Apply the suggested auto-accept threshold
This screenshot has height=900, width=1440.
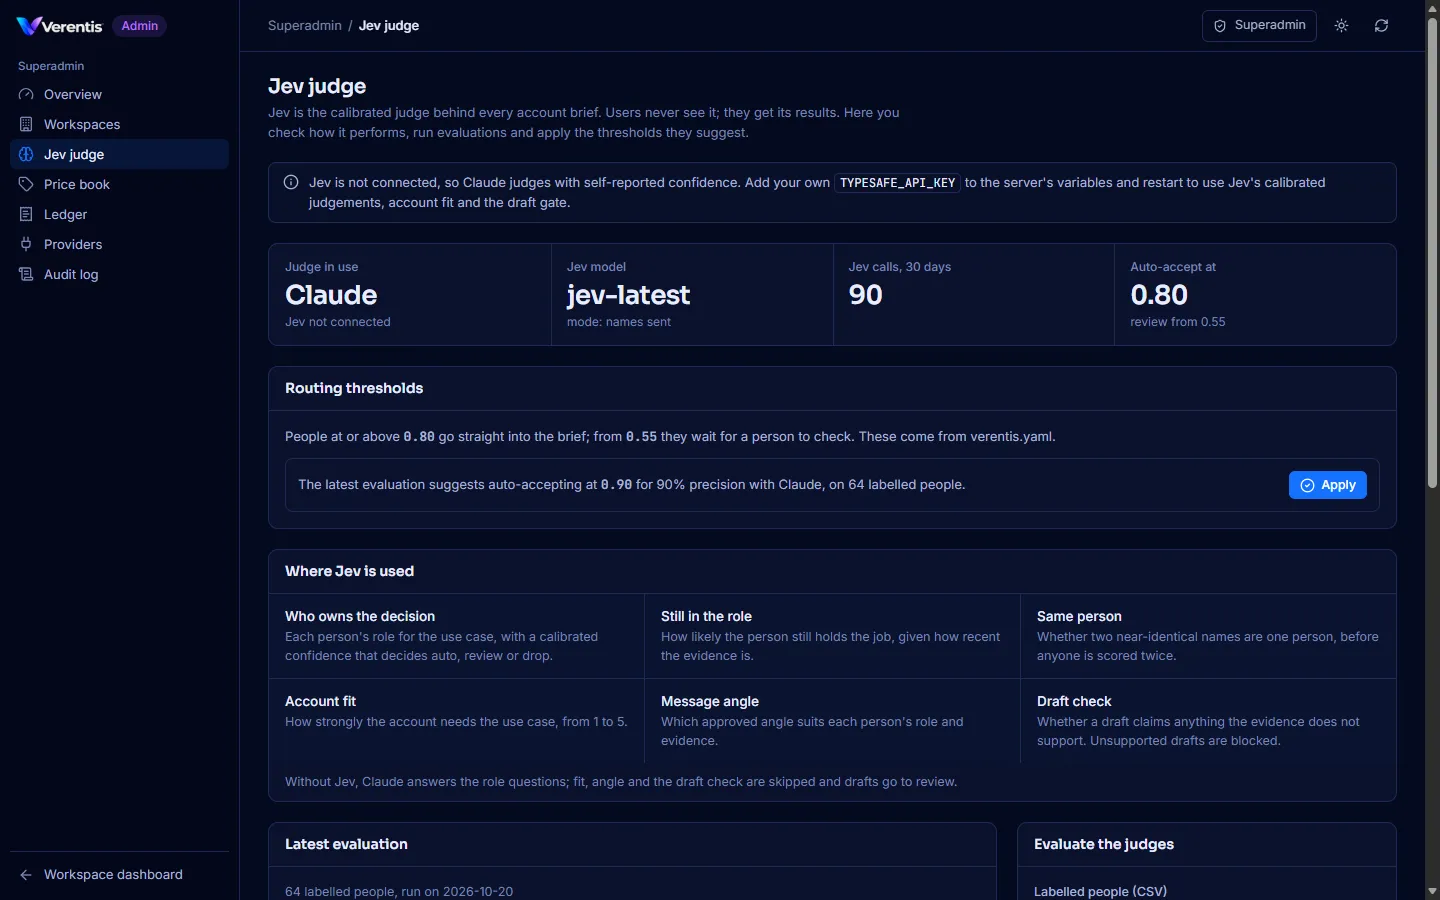(x=1328, y=485)
